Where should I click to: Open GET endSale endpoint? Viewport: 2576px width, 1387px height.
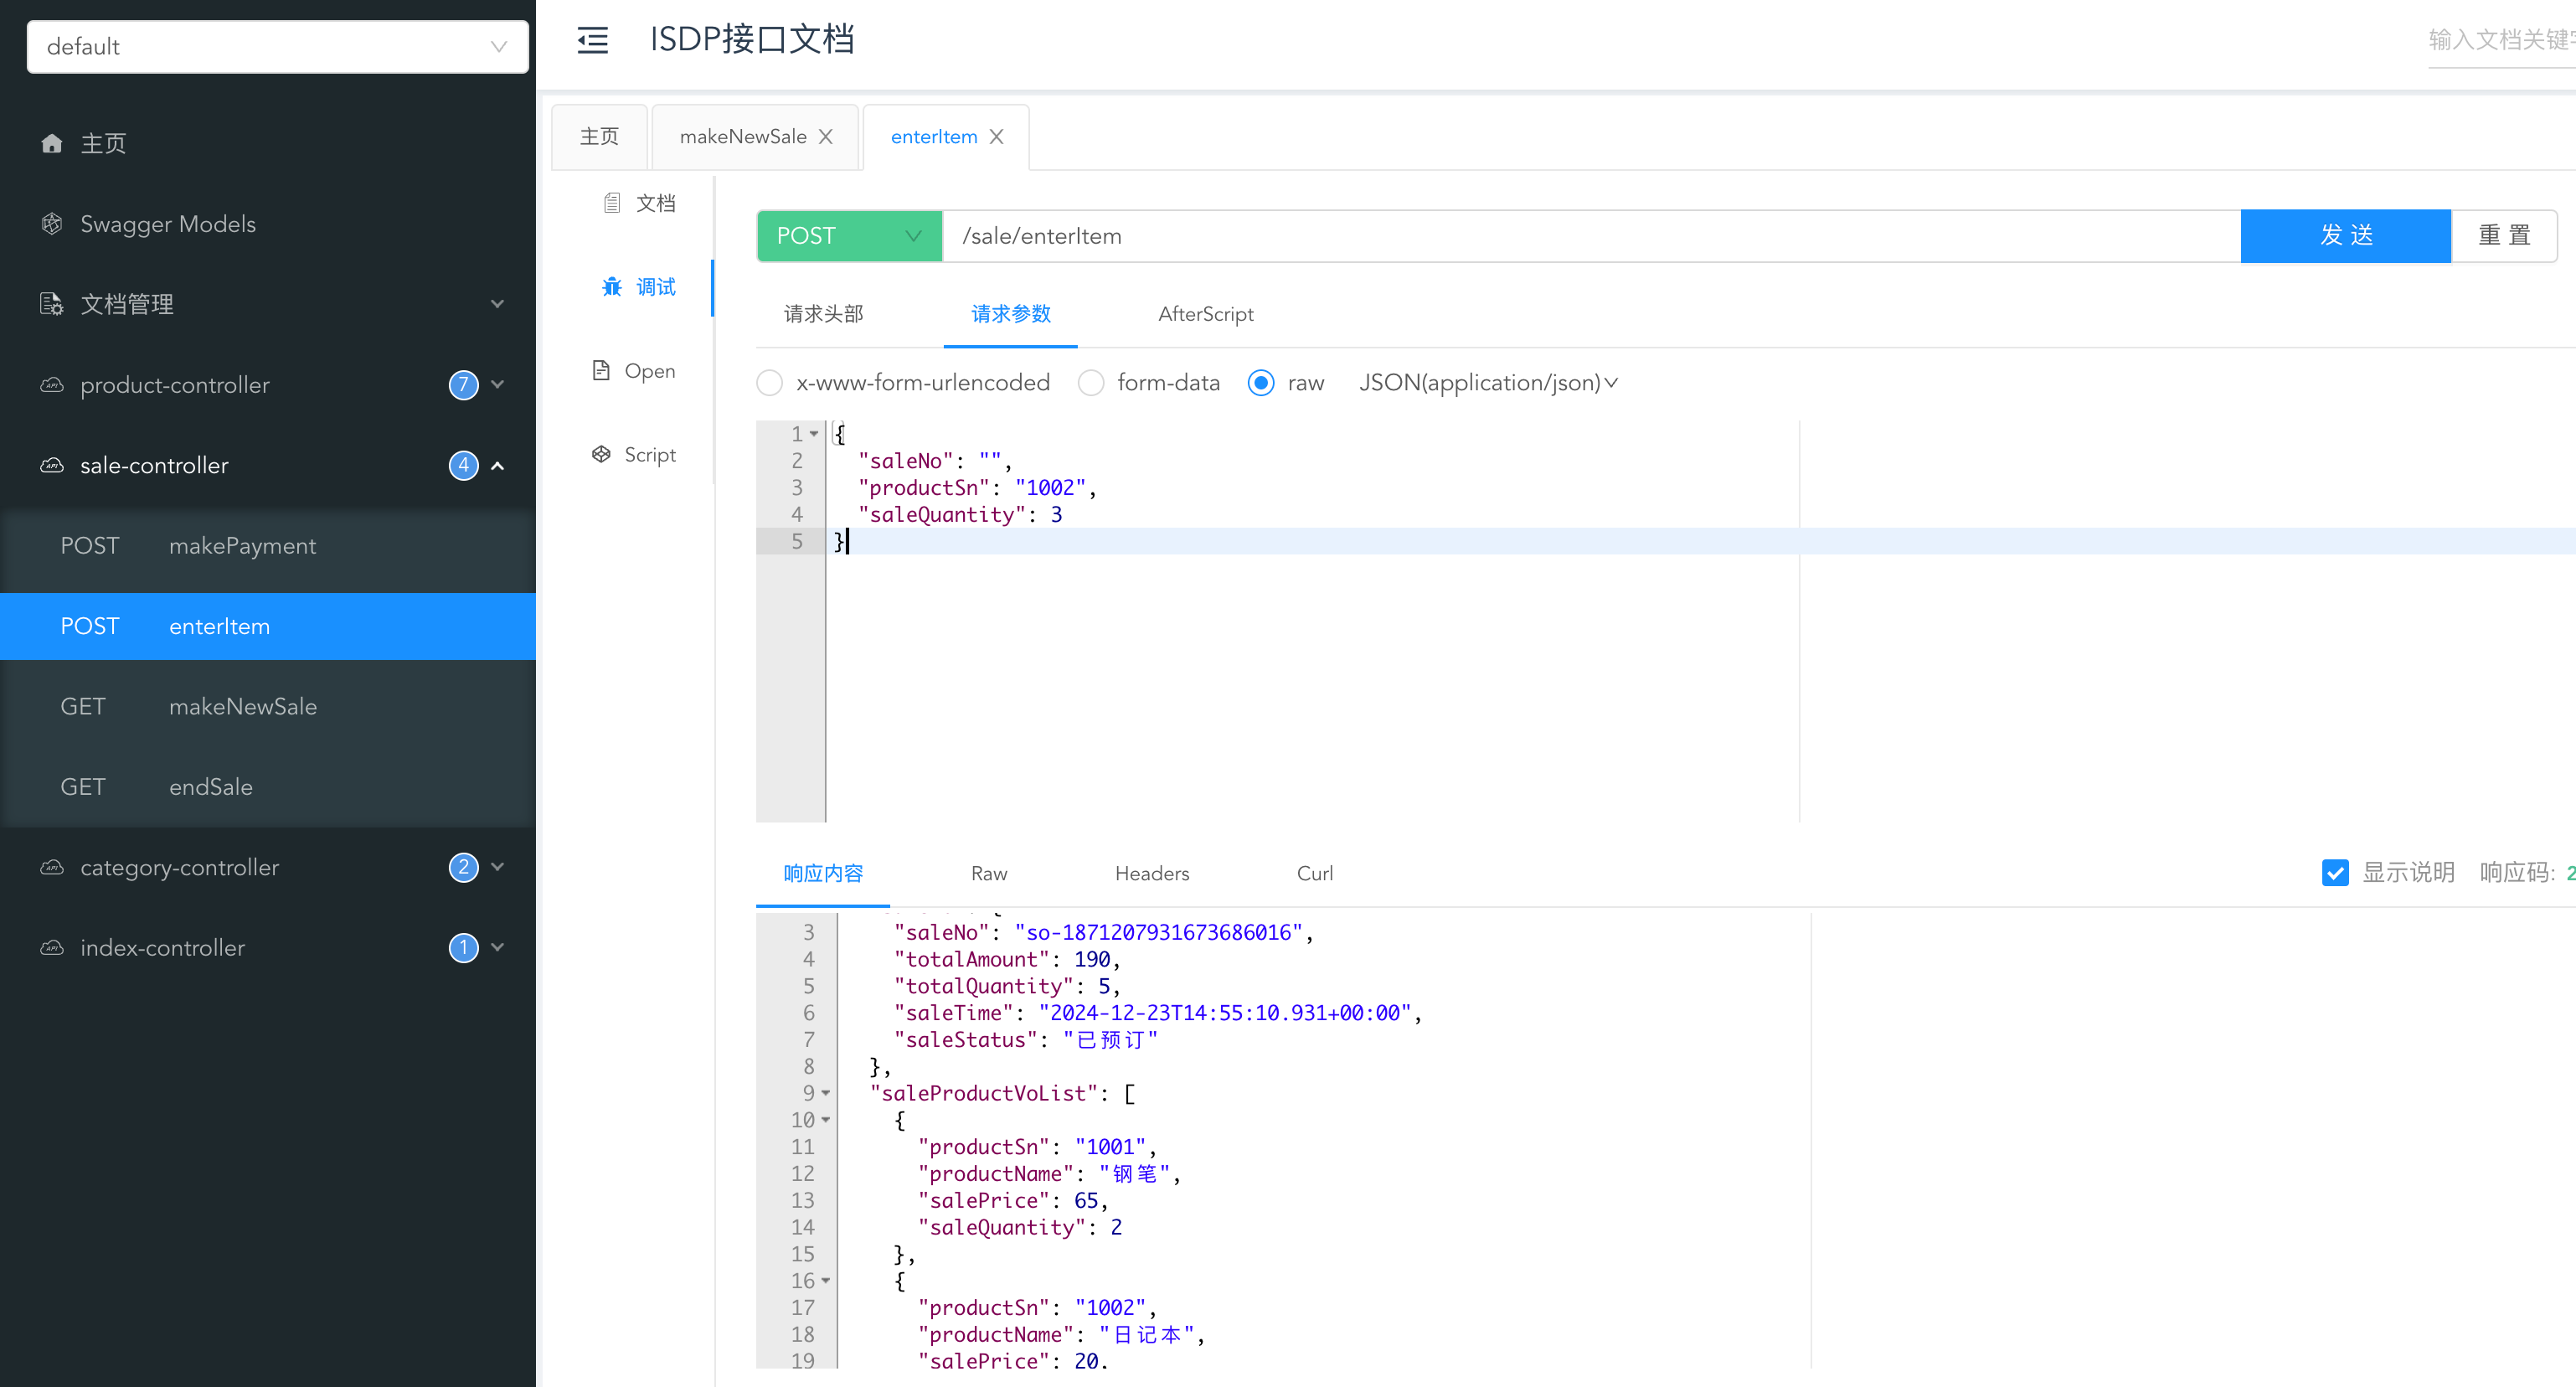pos(268,787)
